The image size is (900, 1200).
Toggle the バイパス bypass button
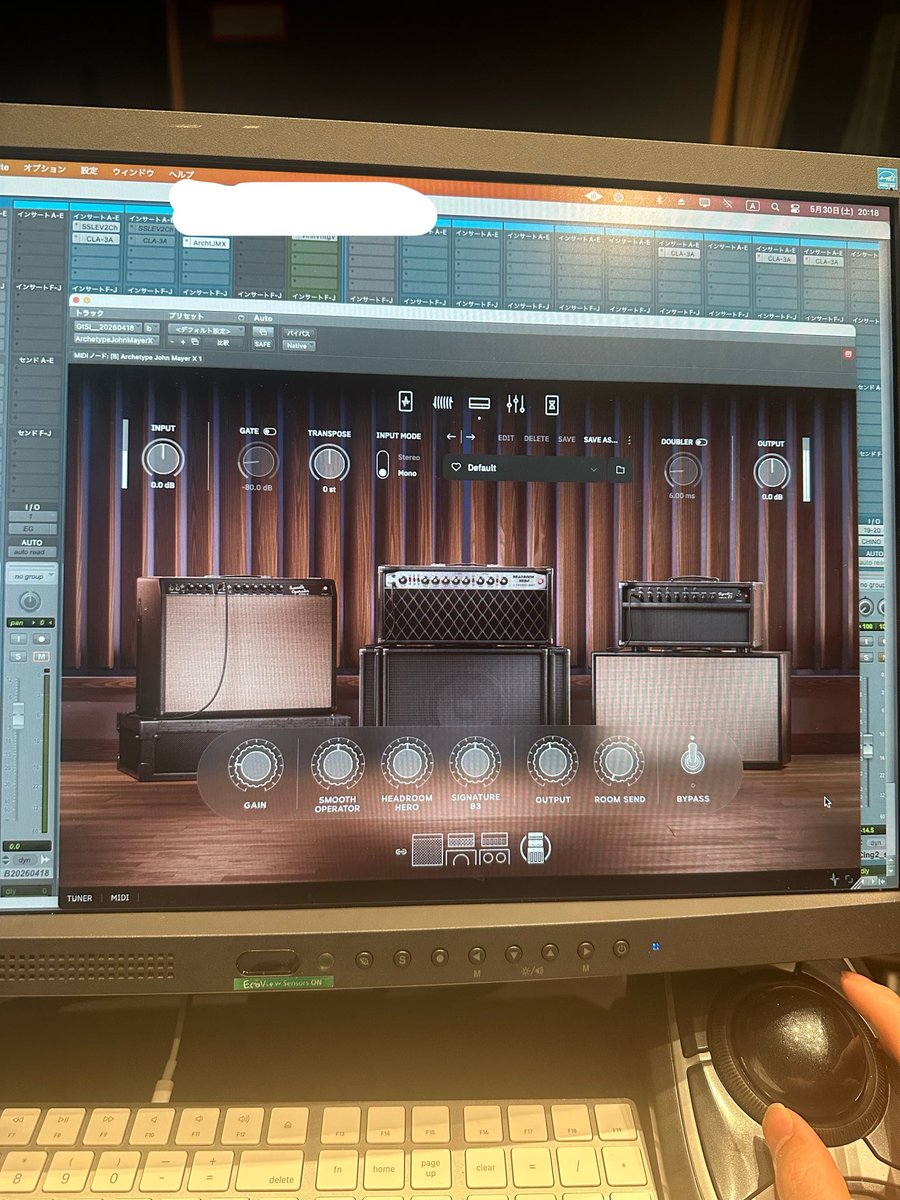(x=298, y=331)
